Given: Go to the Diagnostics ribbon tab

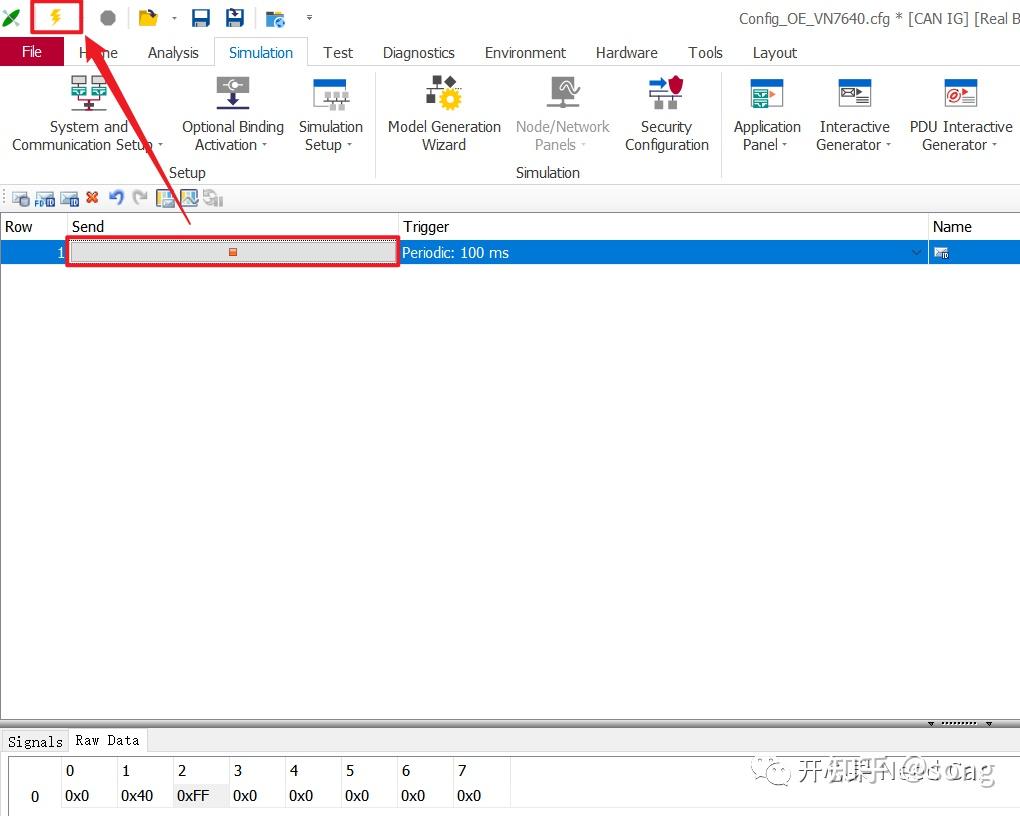Looking at the screenshot, I should coord(418,53).
